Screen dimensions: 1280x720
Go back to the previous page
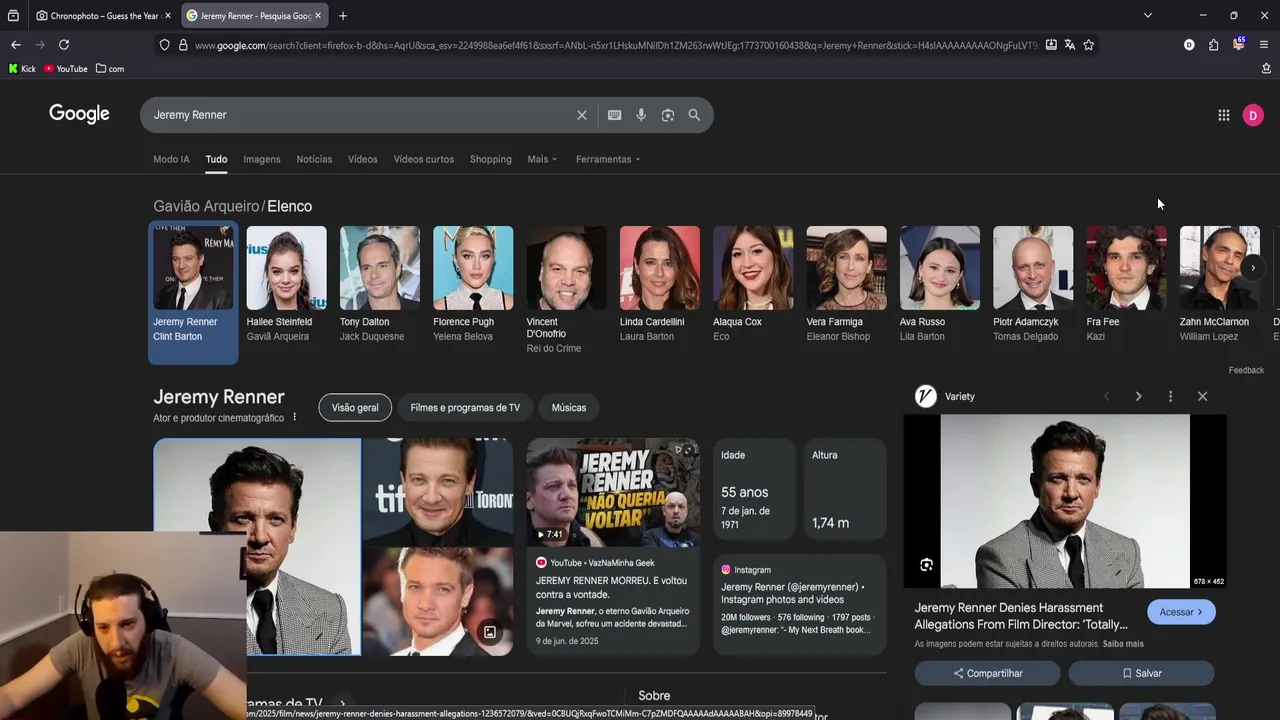pos(16,45)
